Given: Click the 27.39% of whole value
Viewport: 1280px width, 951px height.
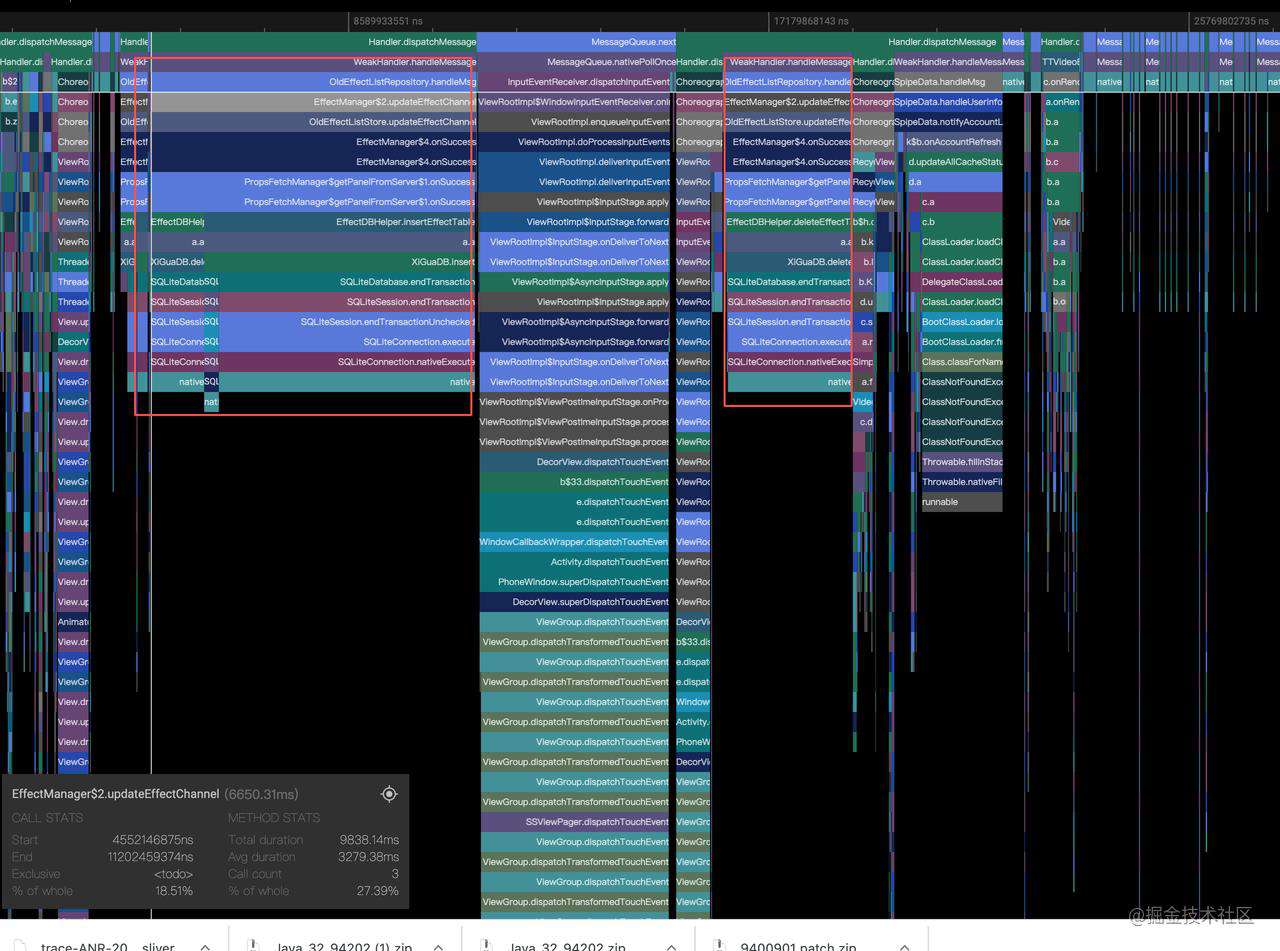Looking at the screenshot, I should 378,891.
